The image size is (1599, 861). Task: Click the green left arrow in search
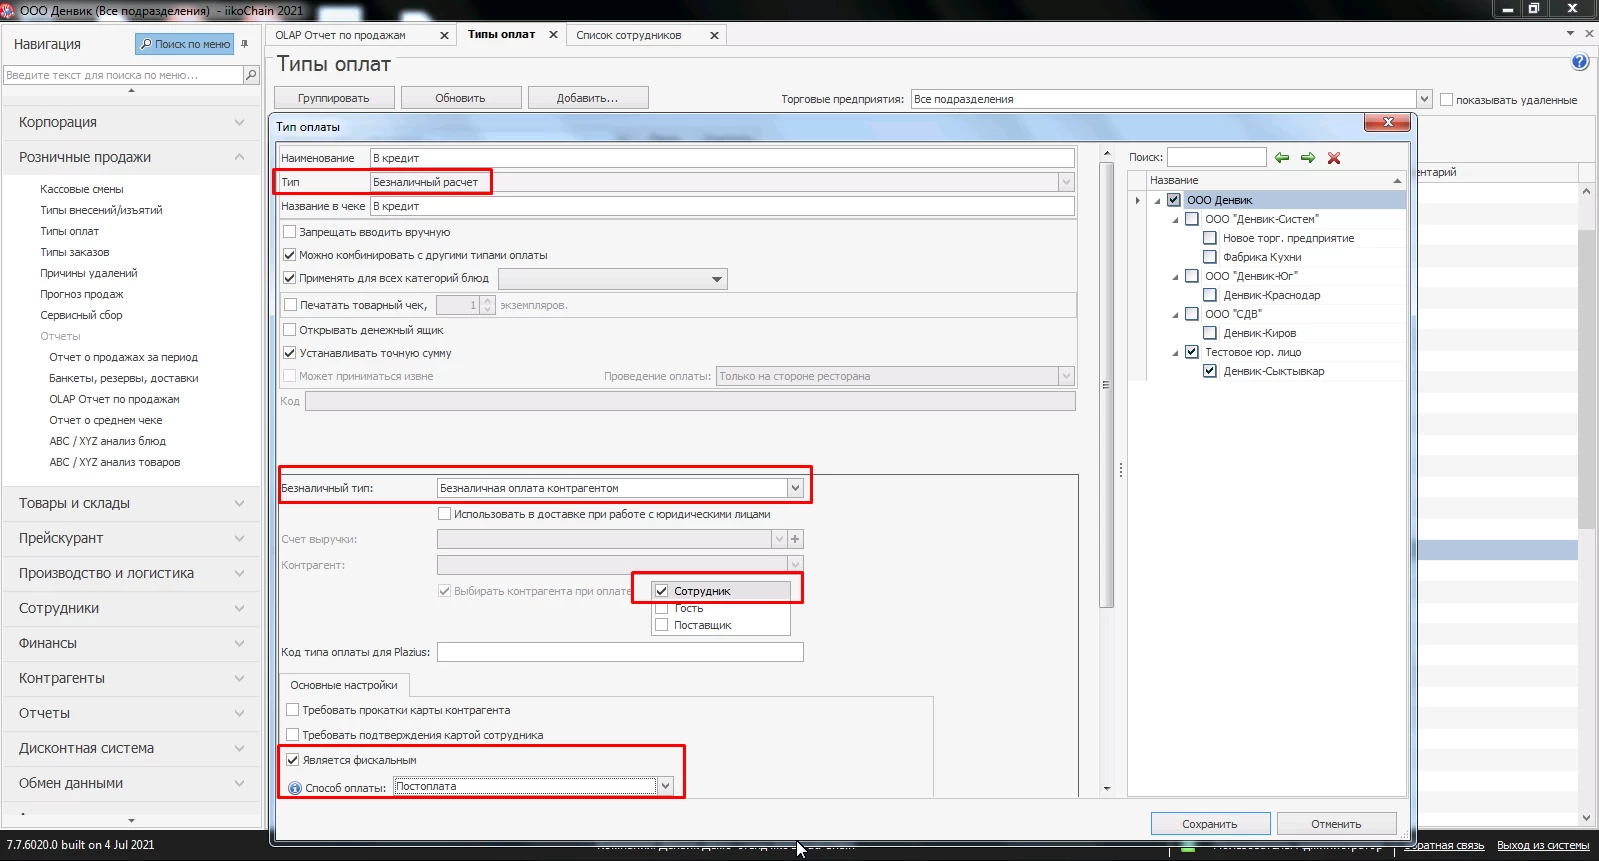pyautogui.click(x=1282, y=158)
